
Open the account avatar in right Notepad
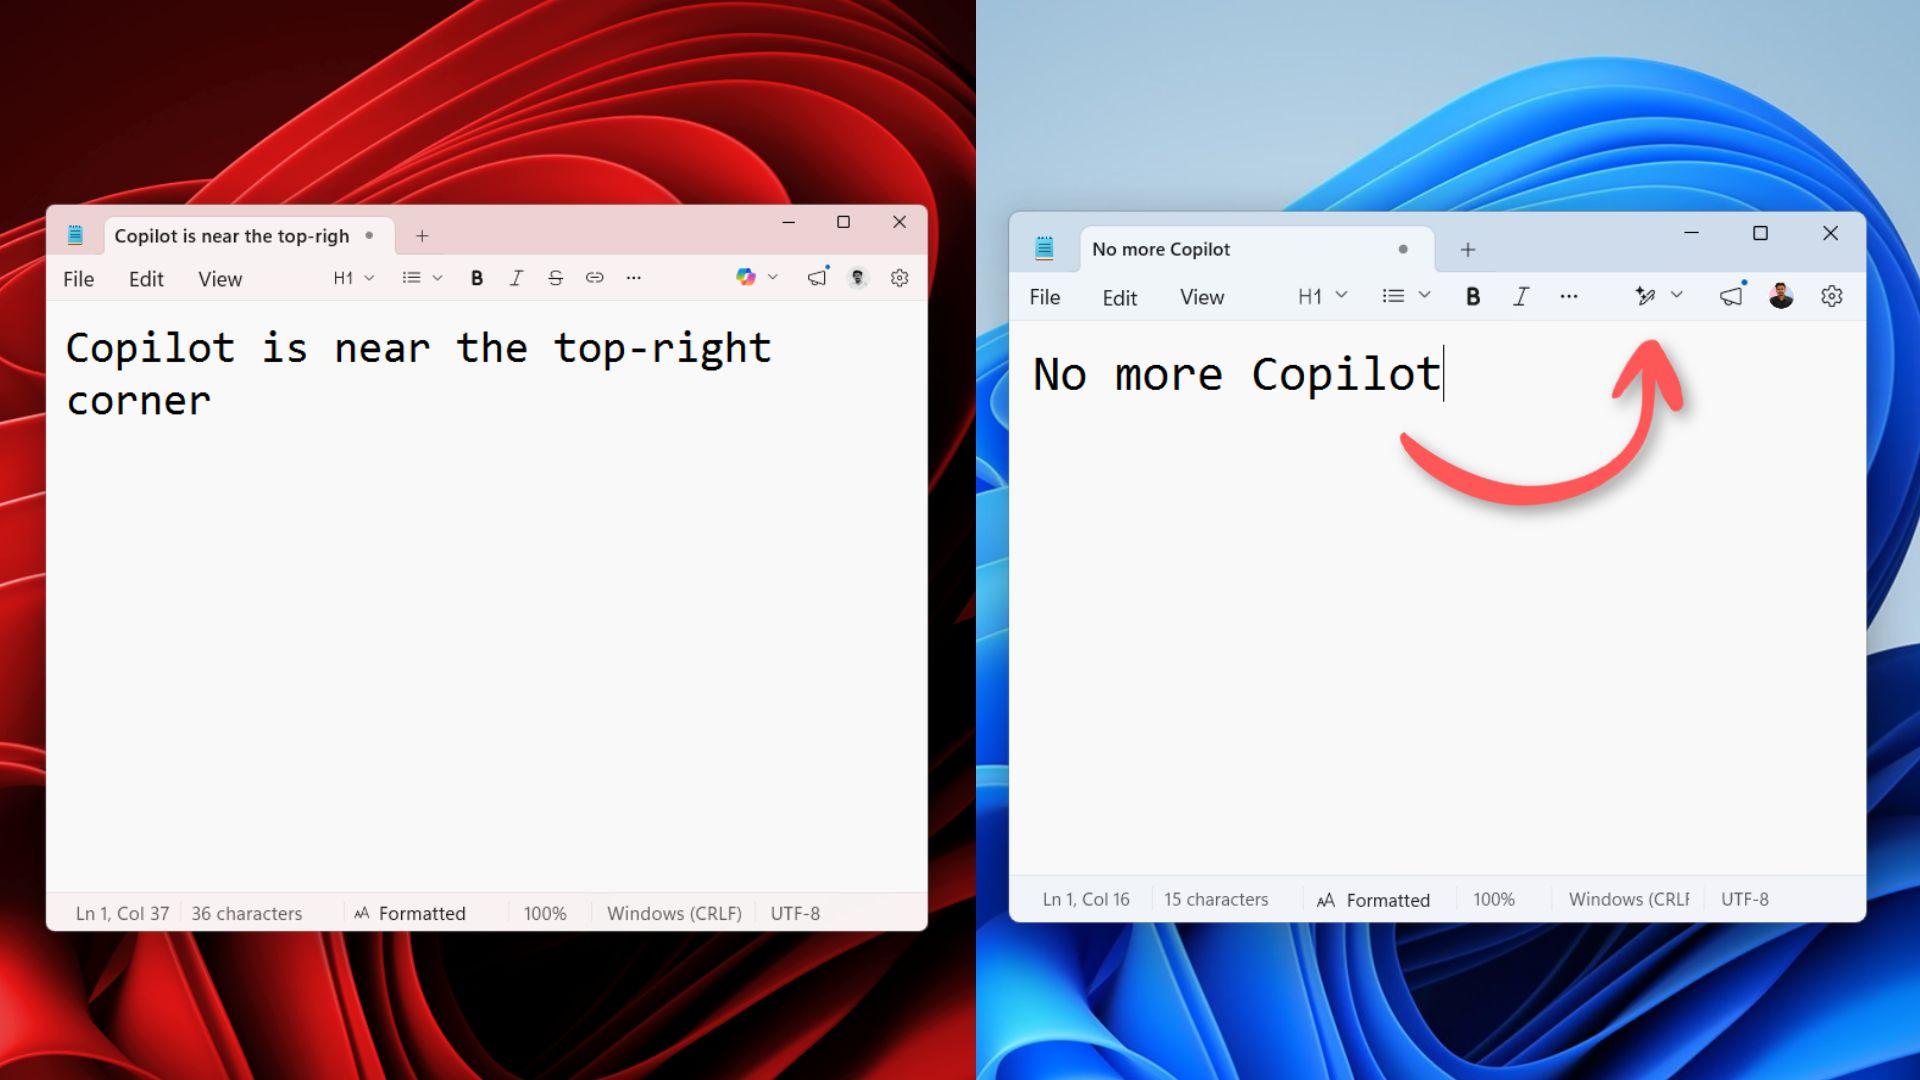point(1781,295)
